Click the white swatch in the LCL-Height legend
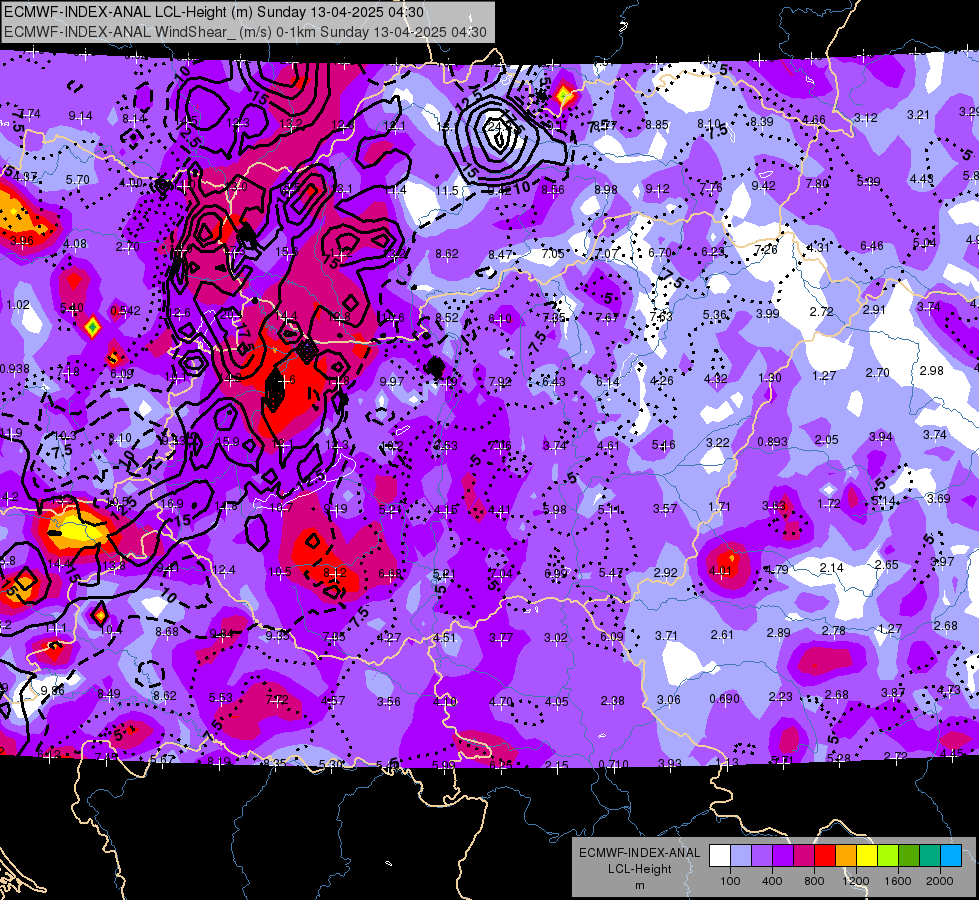 720,856
